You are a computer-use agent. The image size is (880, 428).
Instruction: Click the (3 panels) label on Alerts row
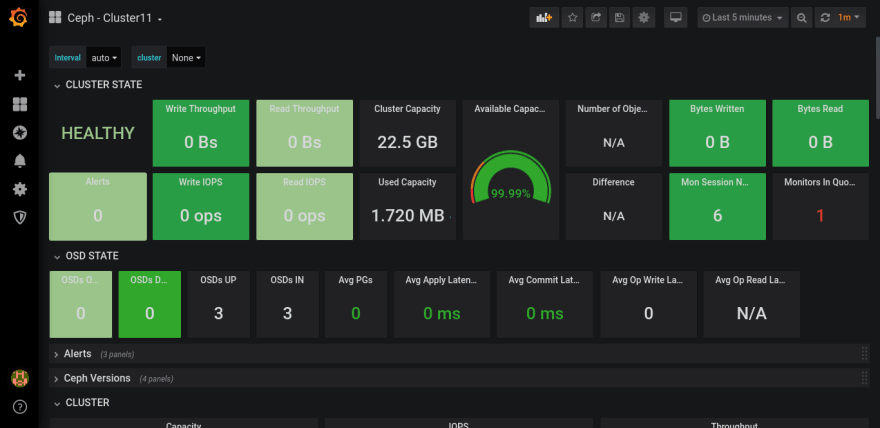[x=117, y=355]
